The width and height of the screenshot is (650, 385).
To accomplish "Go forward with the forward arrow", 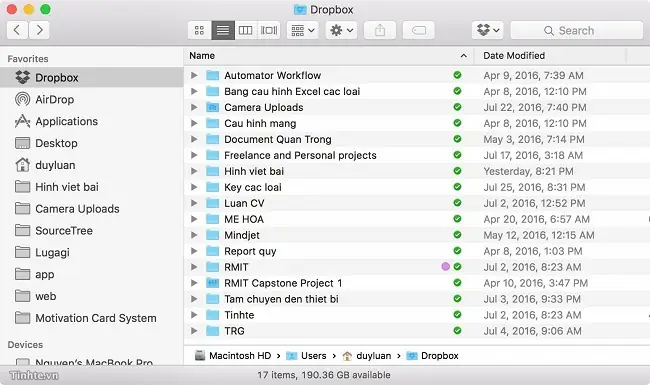I will [39, 30].
